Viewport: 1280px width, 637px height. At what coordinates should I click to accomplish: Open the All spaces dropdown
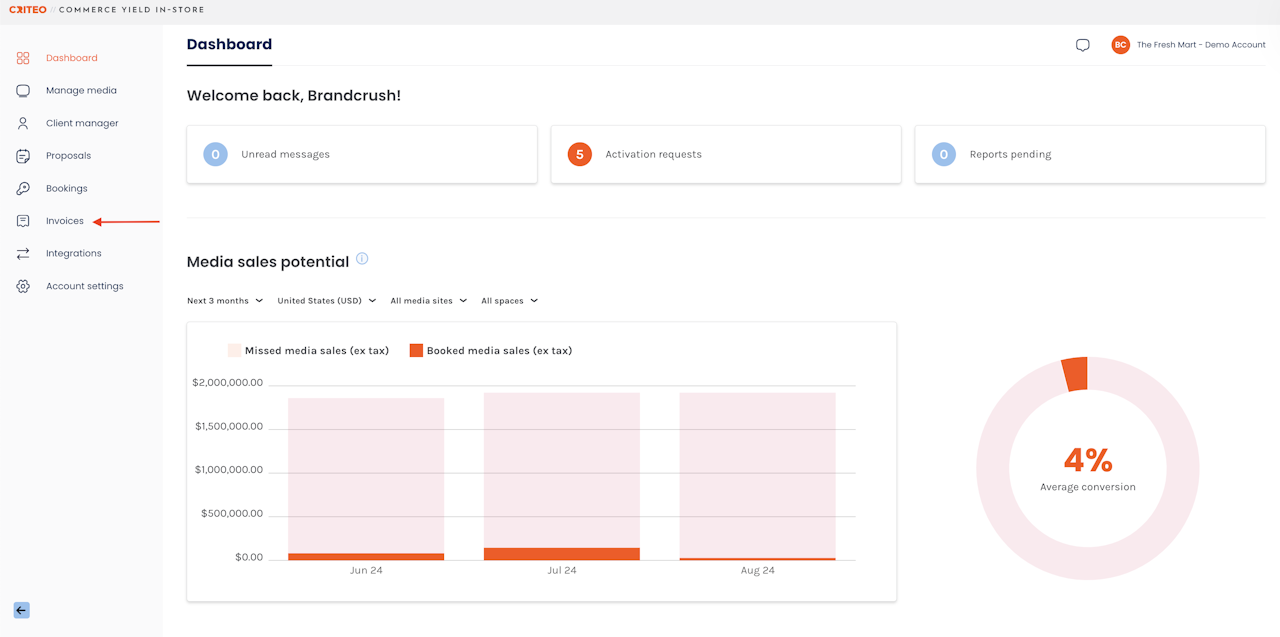[509, 301]
